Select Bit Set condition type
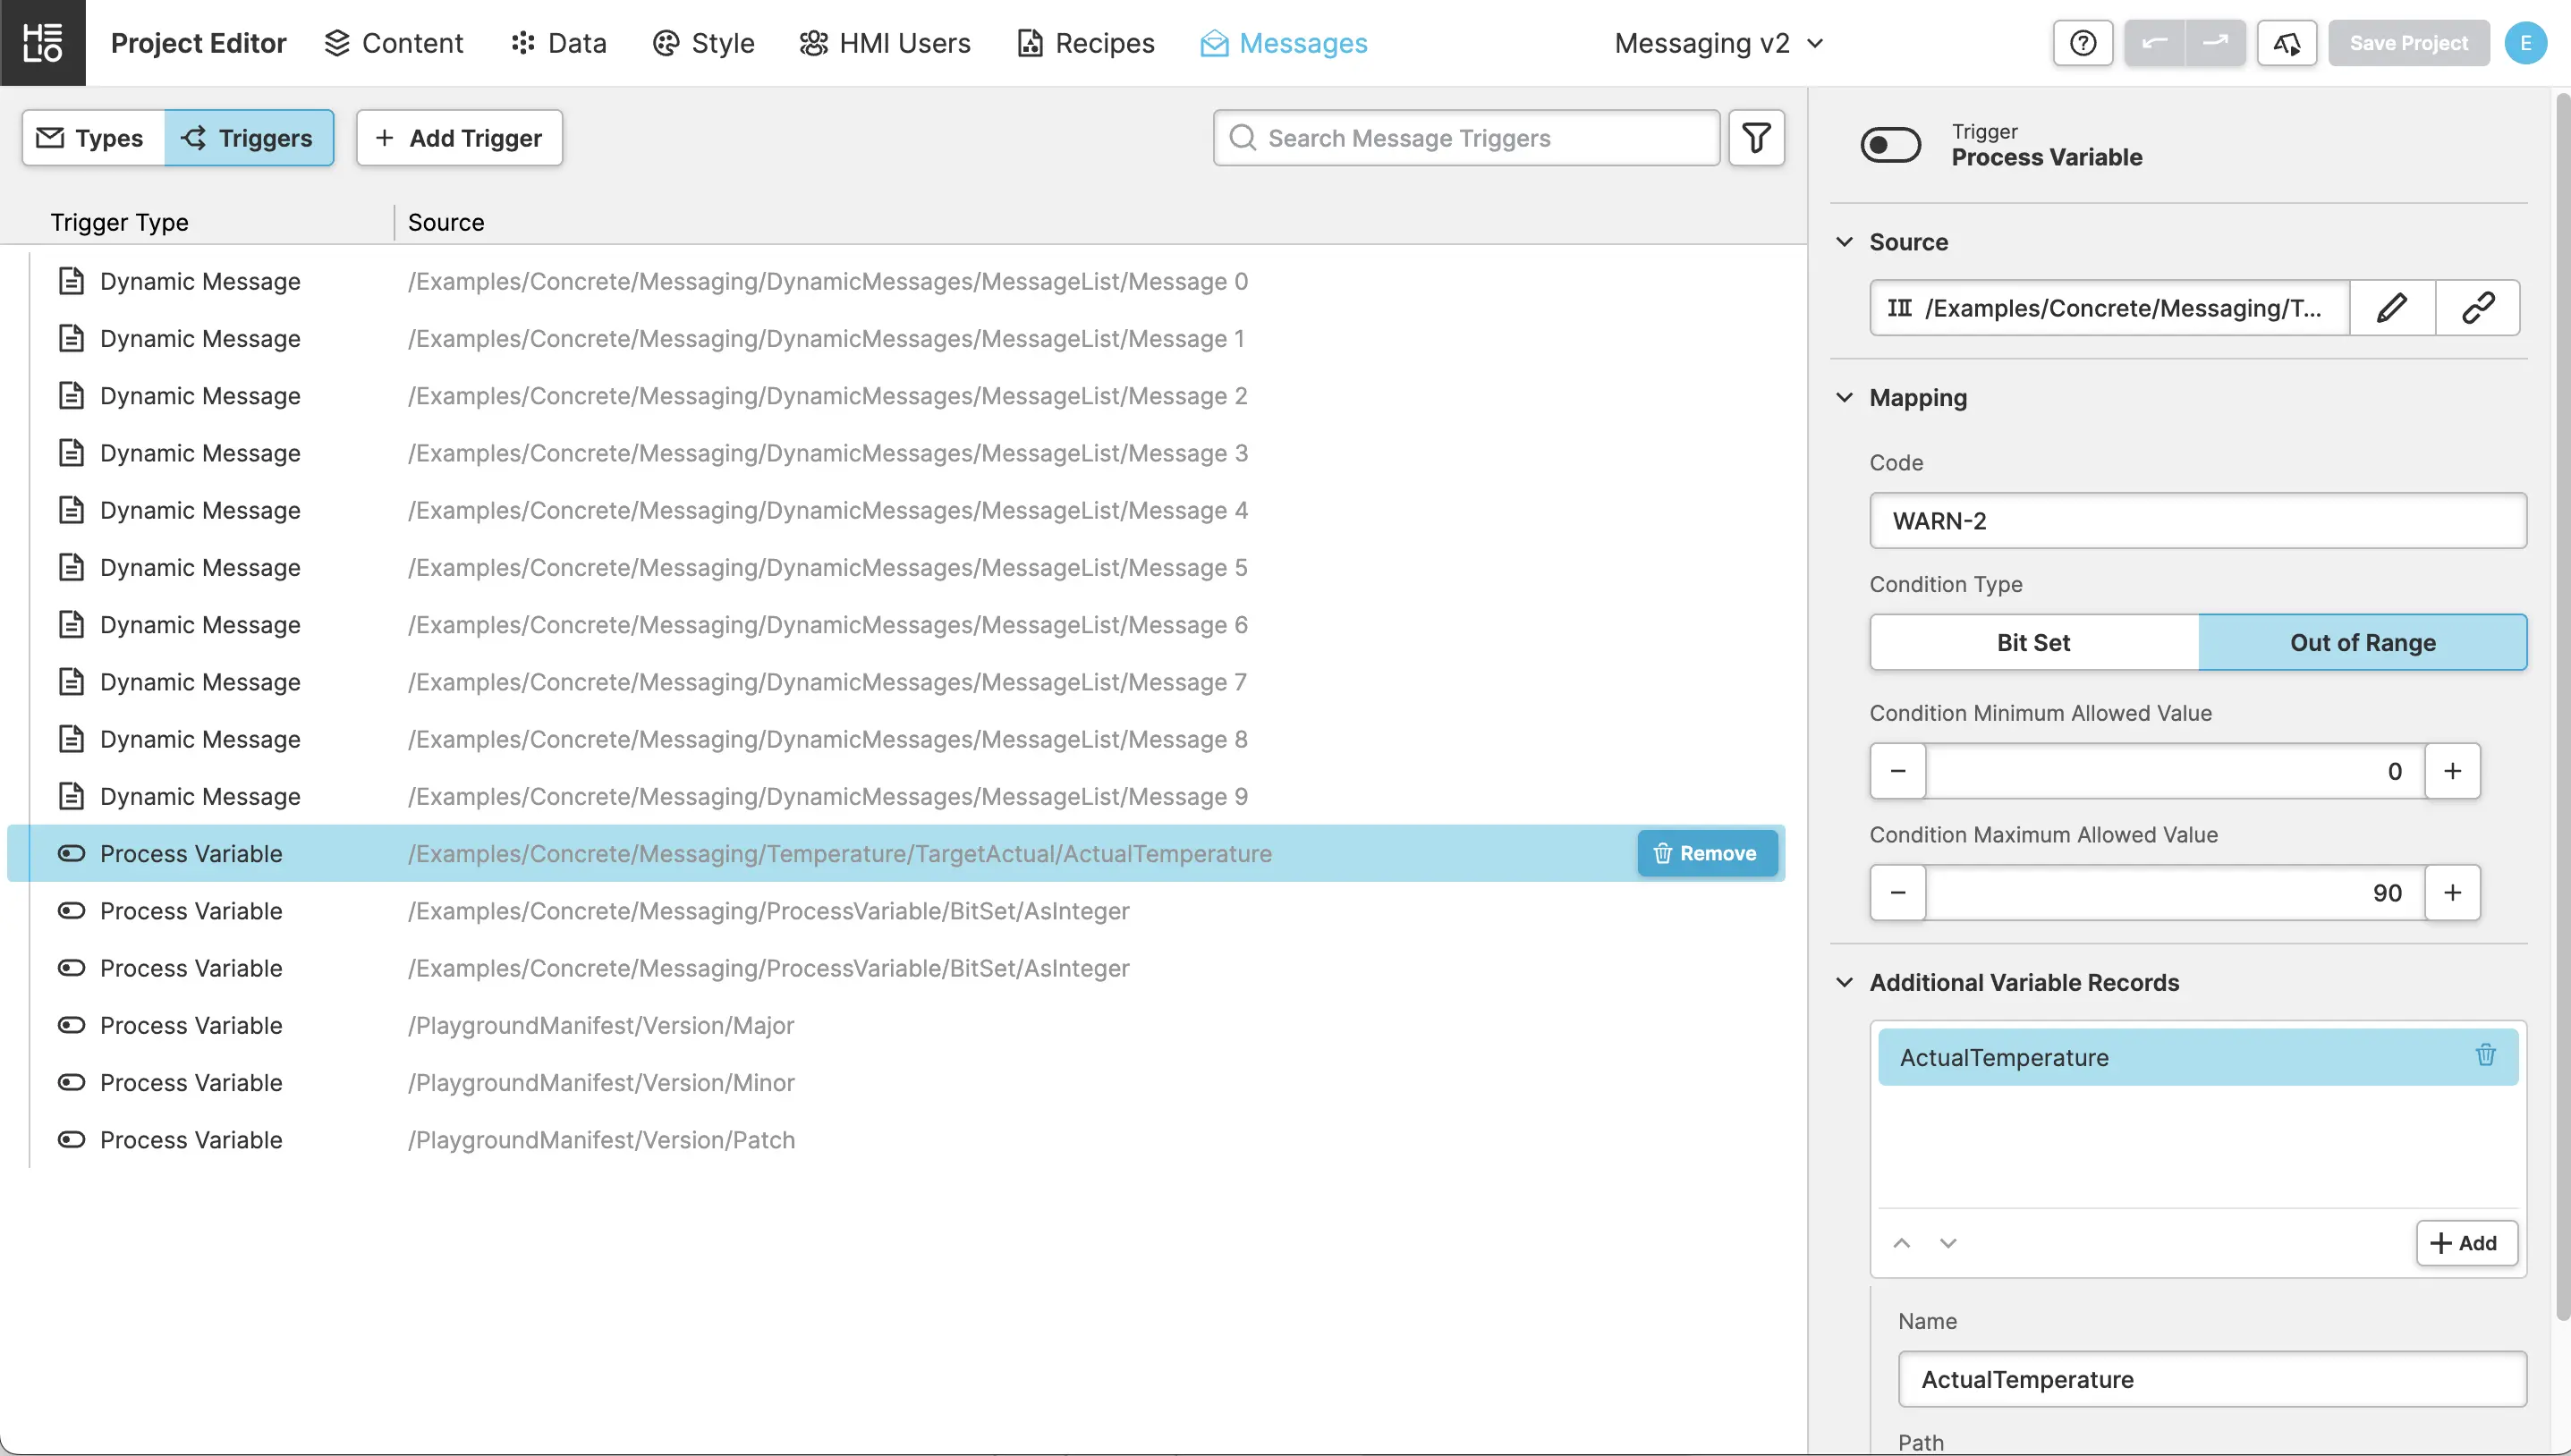 tap(2033, 643)
